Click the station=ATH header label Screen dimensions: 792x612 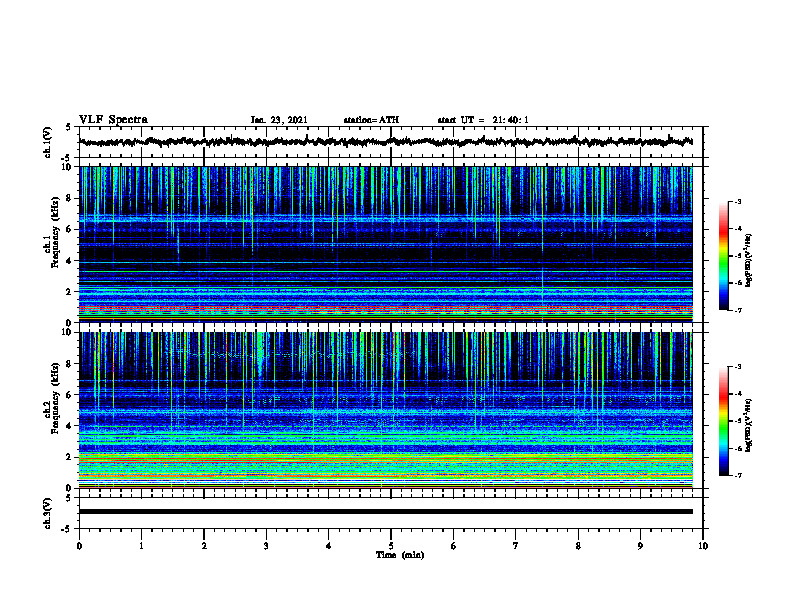(371, 120)
